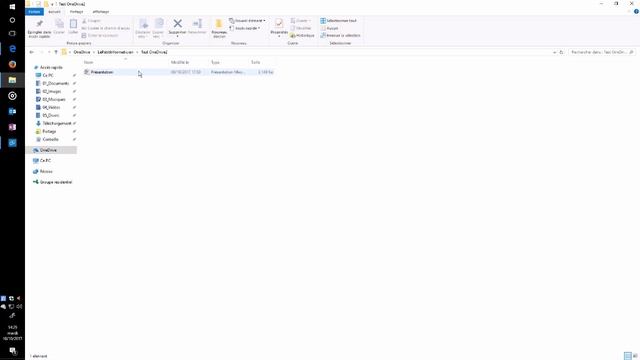Click the search box in Explorer

[602, 52]
